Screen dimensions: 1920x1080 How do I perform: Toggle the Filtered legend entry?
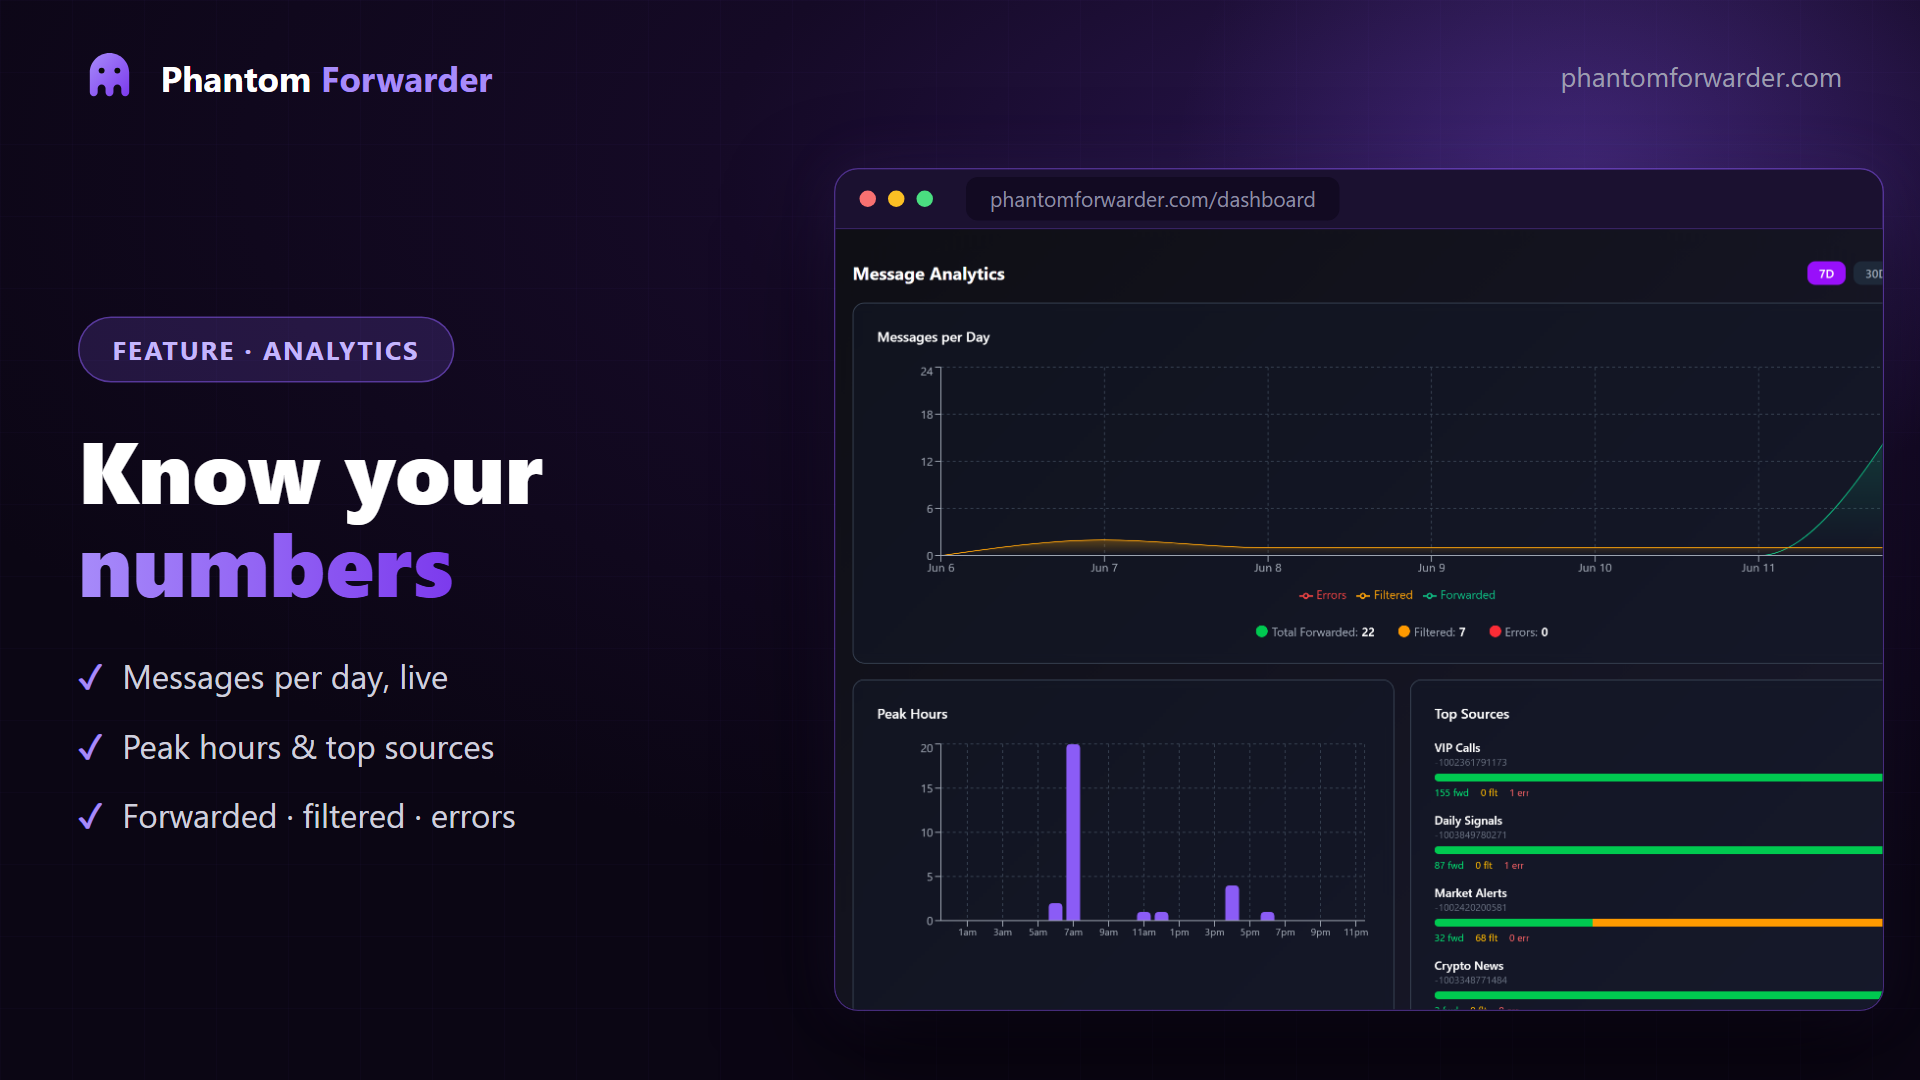pos(1384,595)
